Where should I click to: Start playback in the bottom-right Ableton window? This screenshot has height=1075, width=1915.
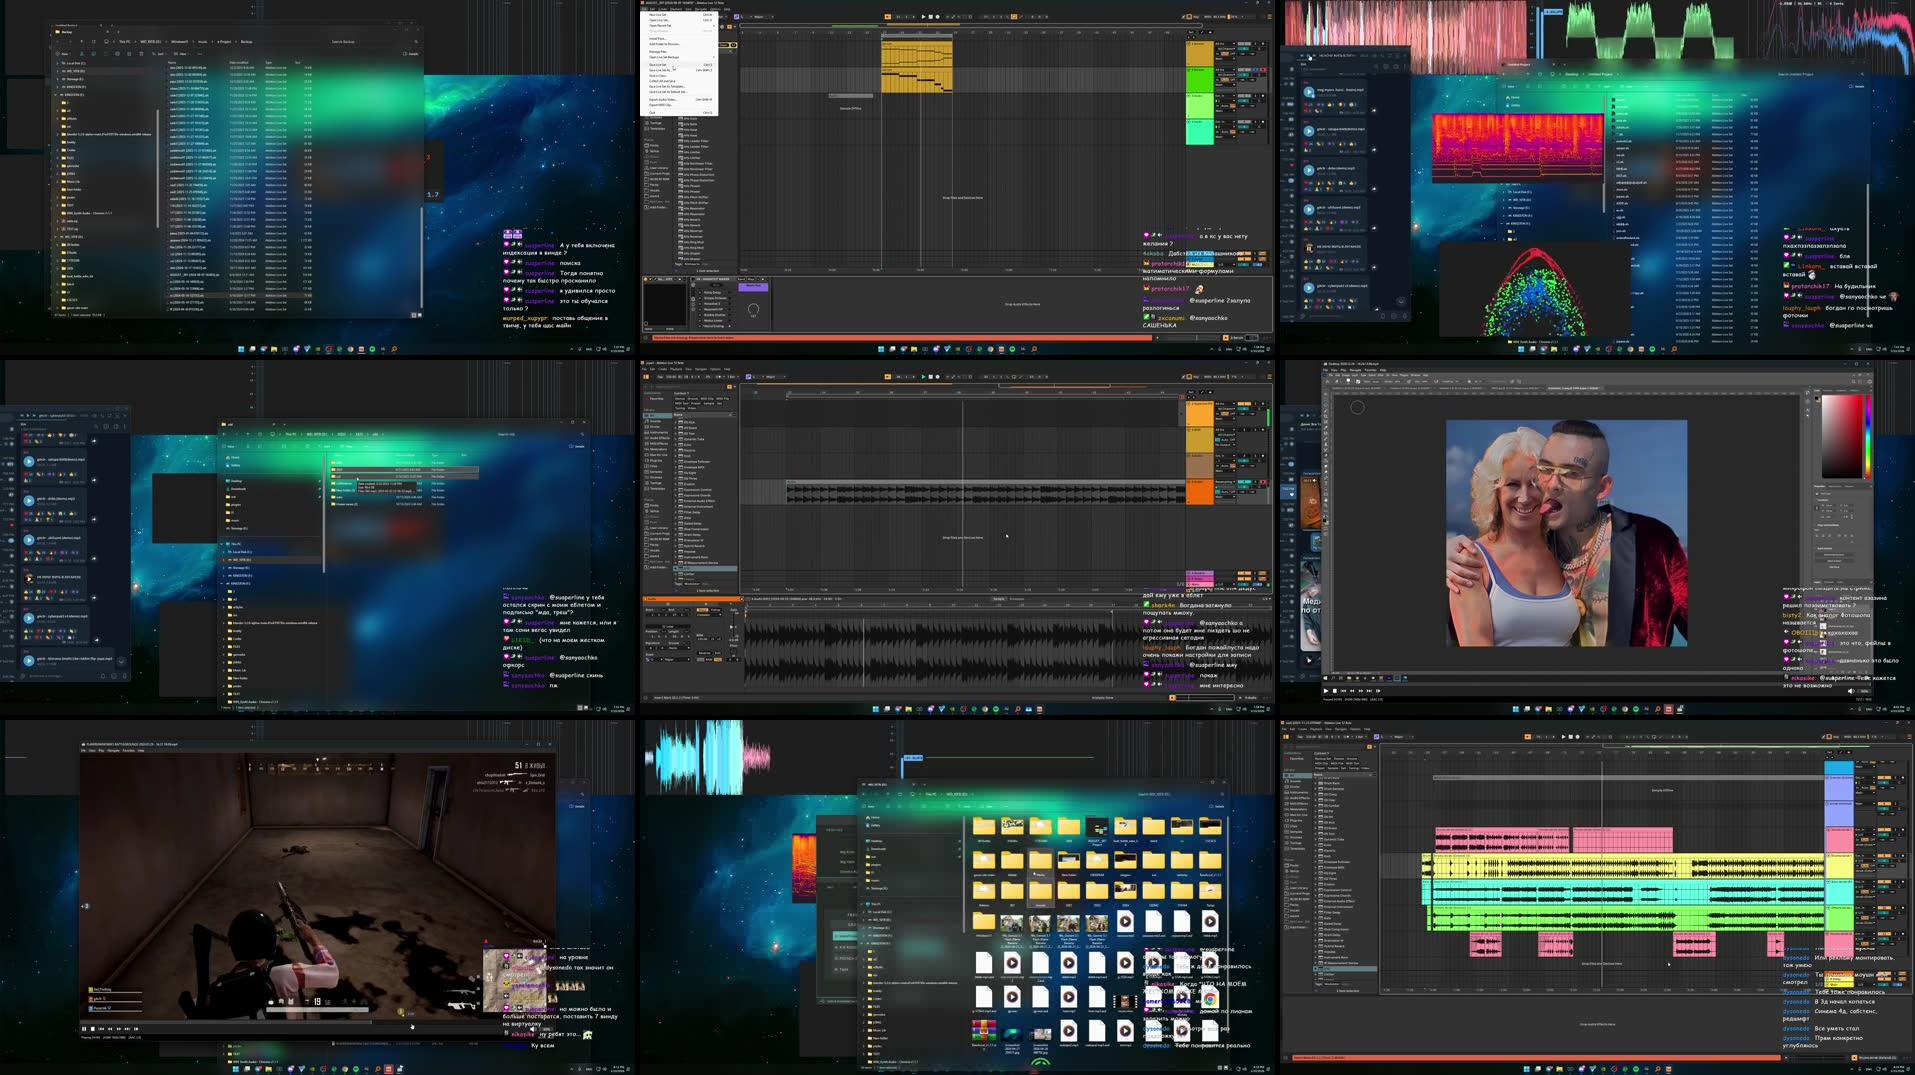[1563, 737]
